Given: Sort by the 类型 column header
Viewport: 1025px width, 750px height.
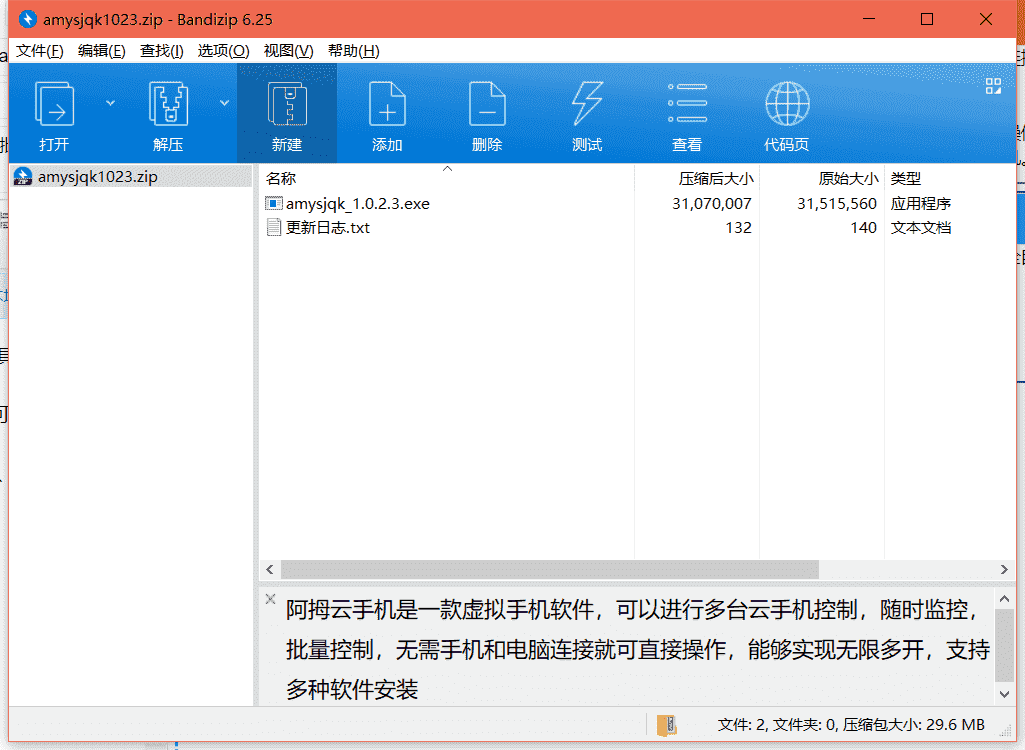Looking at the screenshot, I should pos(949,178).
